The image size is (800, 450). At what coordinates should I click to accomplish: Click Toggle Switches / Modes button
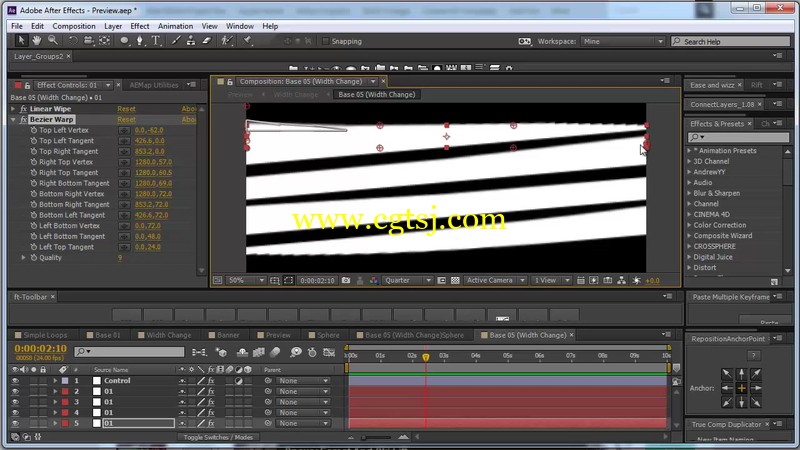(218, 437)
